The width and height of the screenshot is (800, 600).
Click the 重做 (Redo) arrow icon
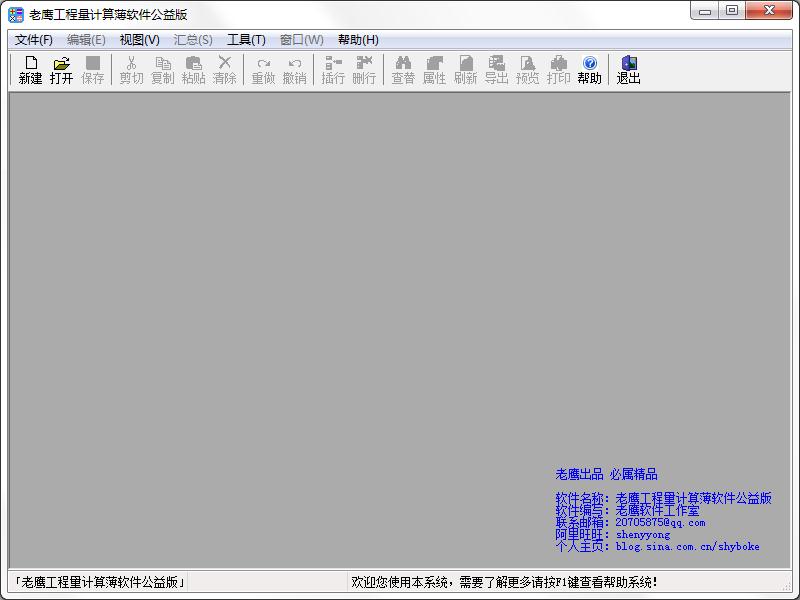(263, 70)
